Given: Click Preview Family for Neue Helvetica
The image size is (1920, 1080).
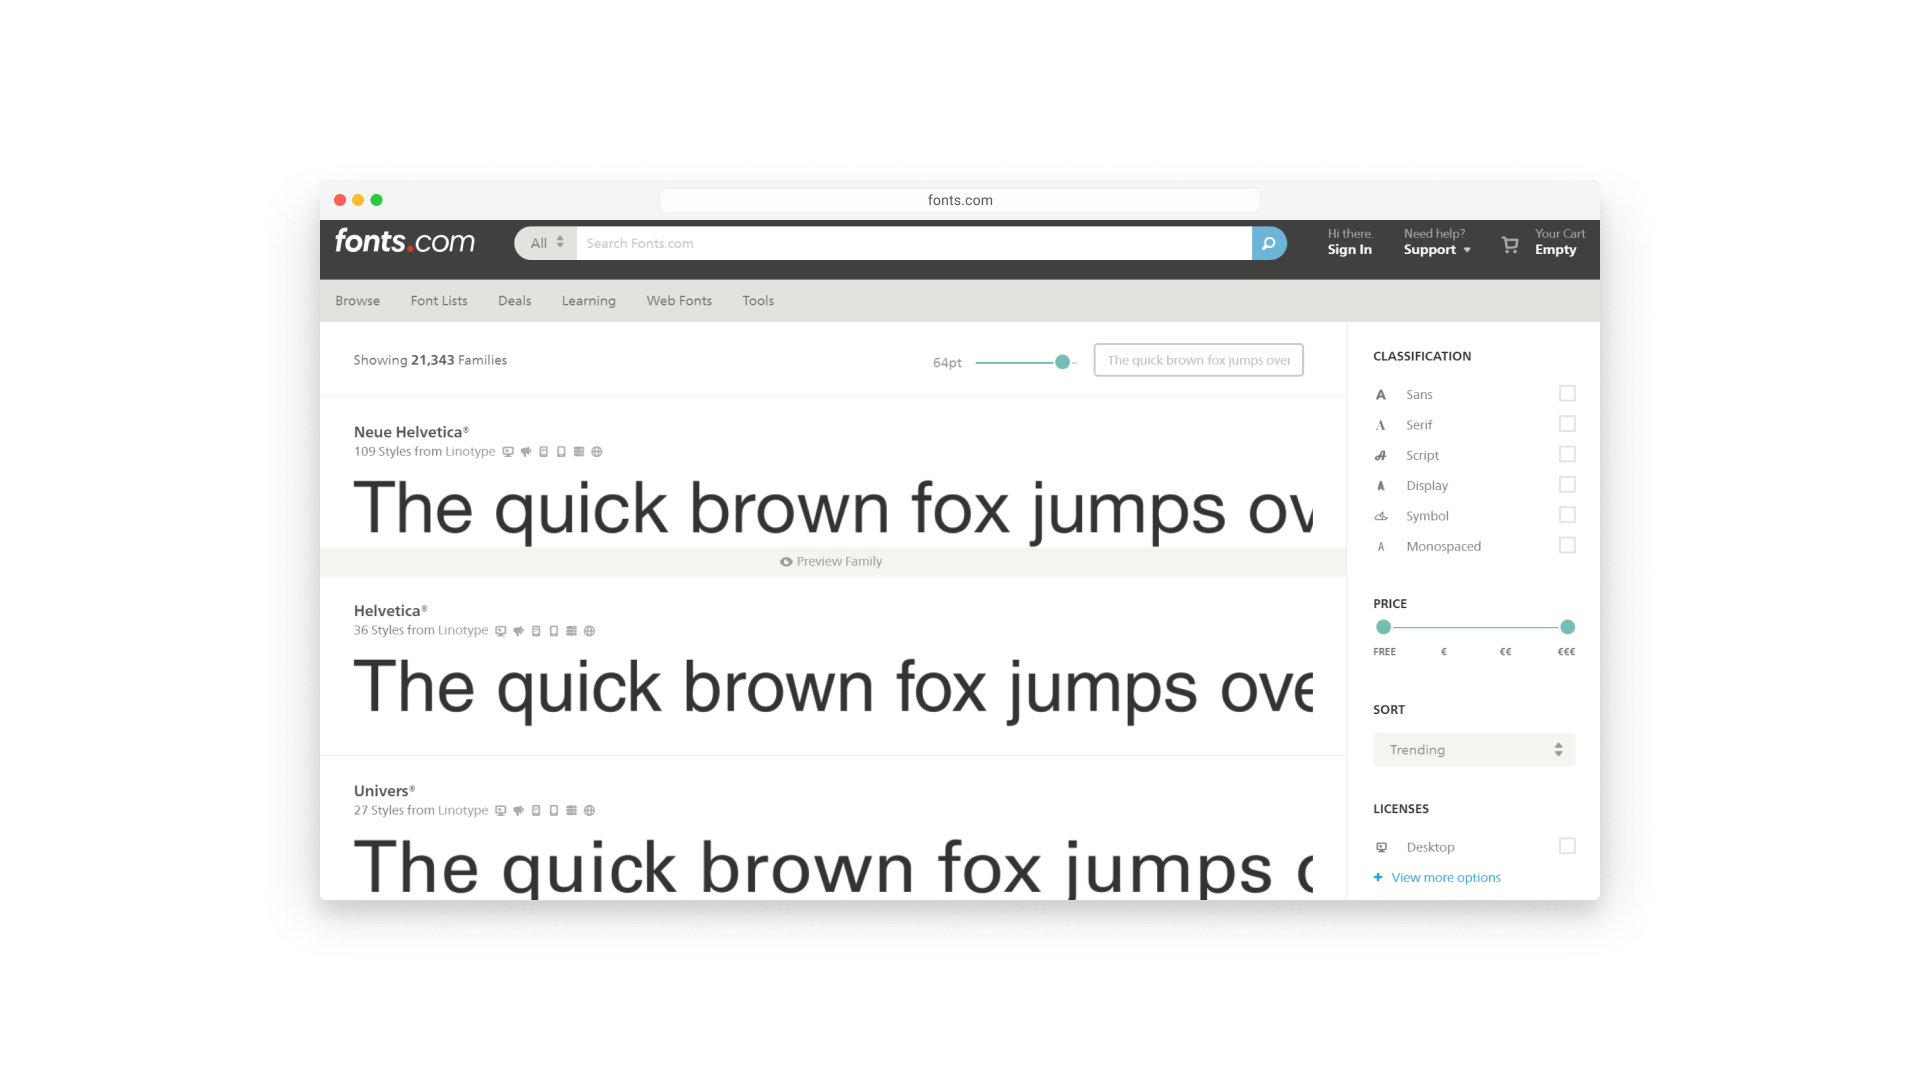Looking at the screenshot, I should tap(829, 560).
